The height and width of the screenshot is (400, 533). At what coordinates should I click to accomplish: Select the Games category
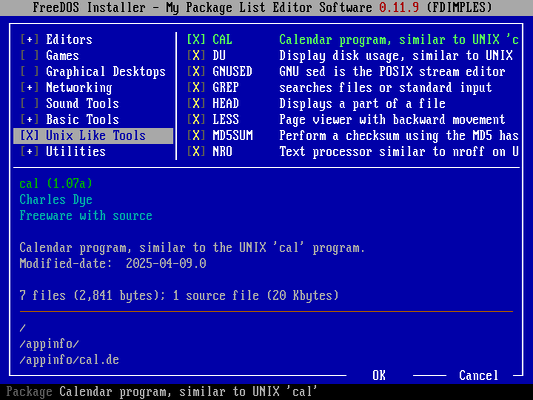pos(63,56)
